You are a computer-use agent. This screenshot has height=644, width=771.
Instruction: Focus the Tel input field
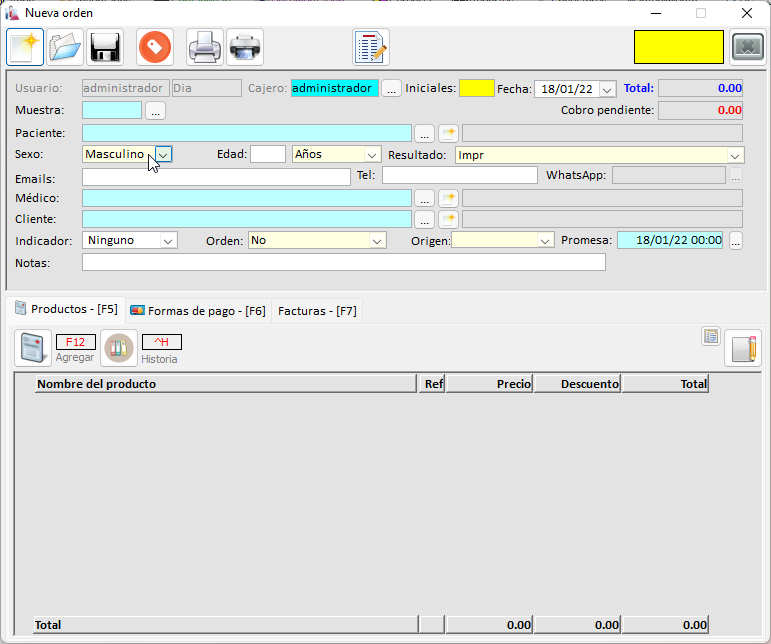click(460, 175)
